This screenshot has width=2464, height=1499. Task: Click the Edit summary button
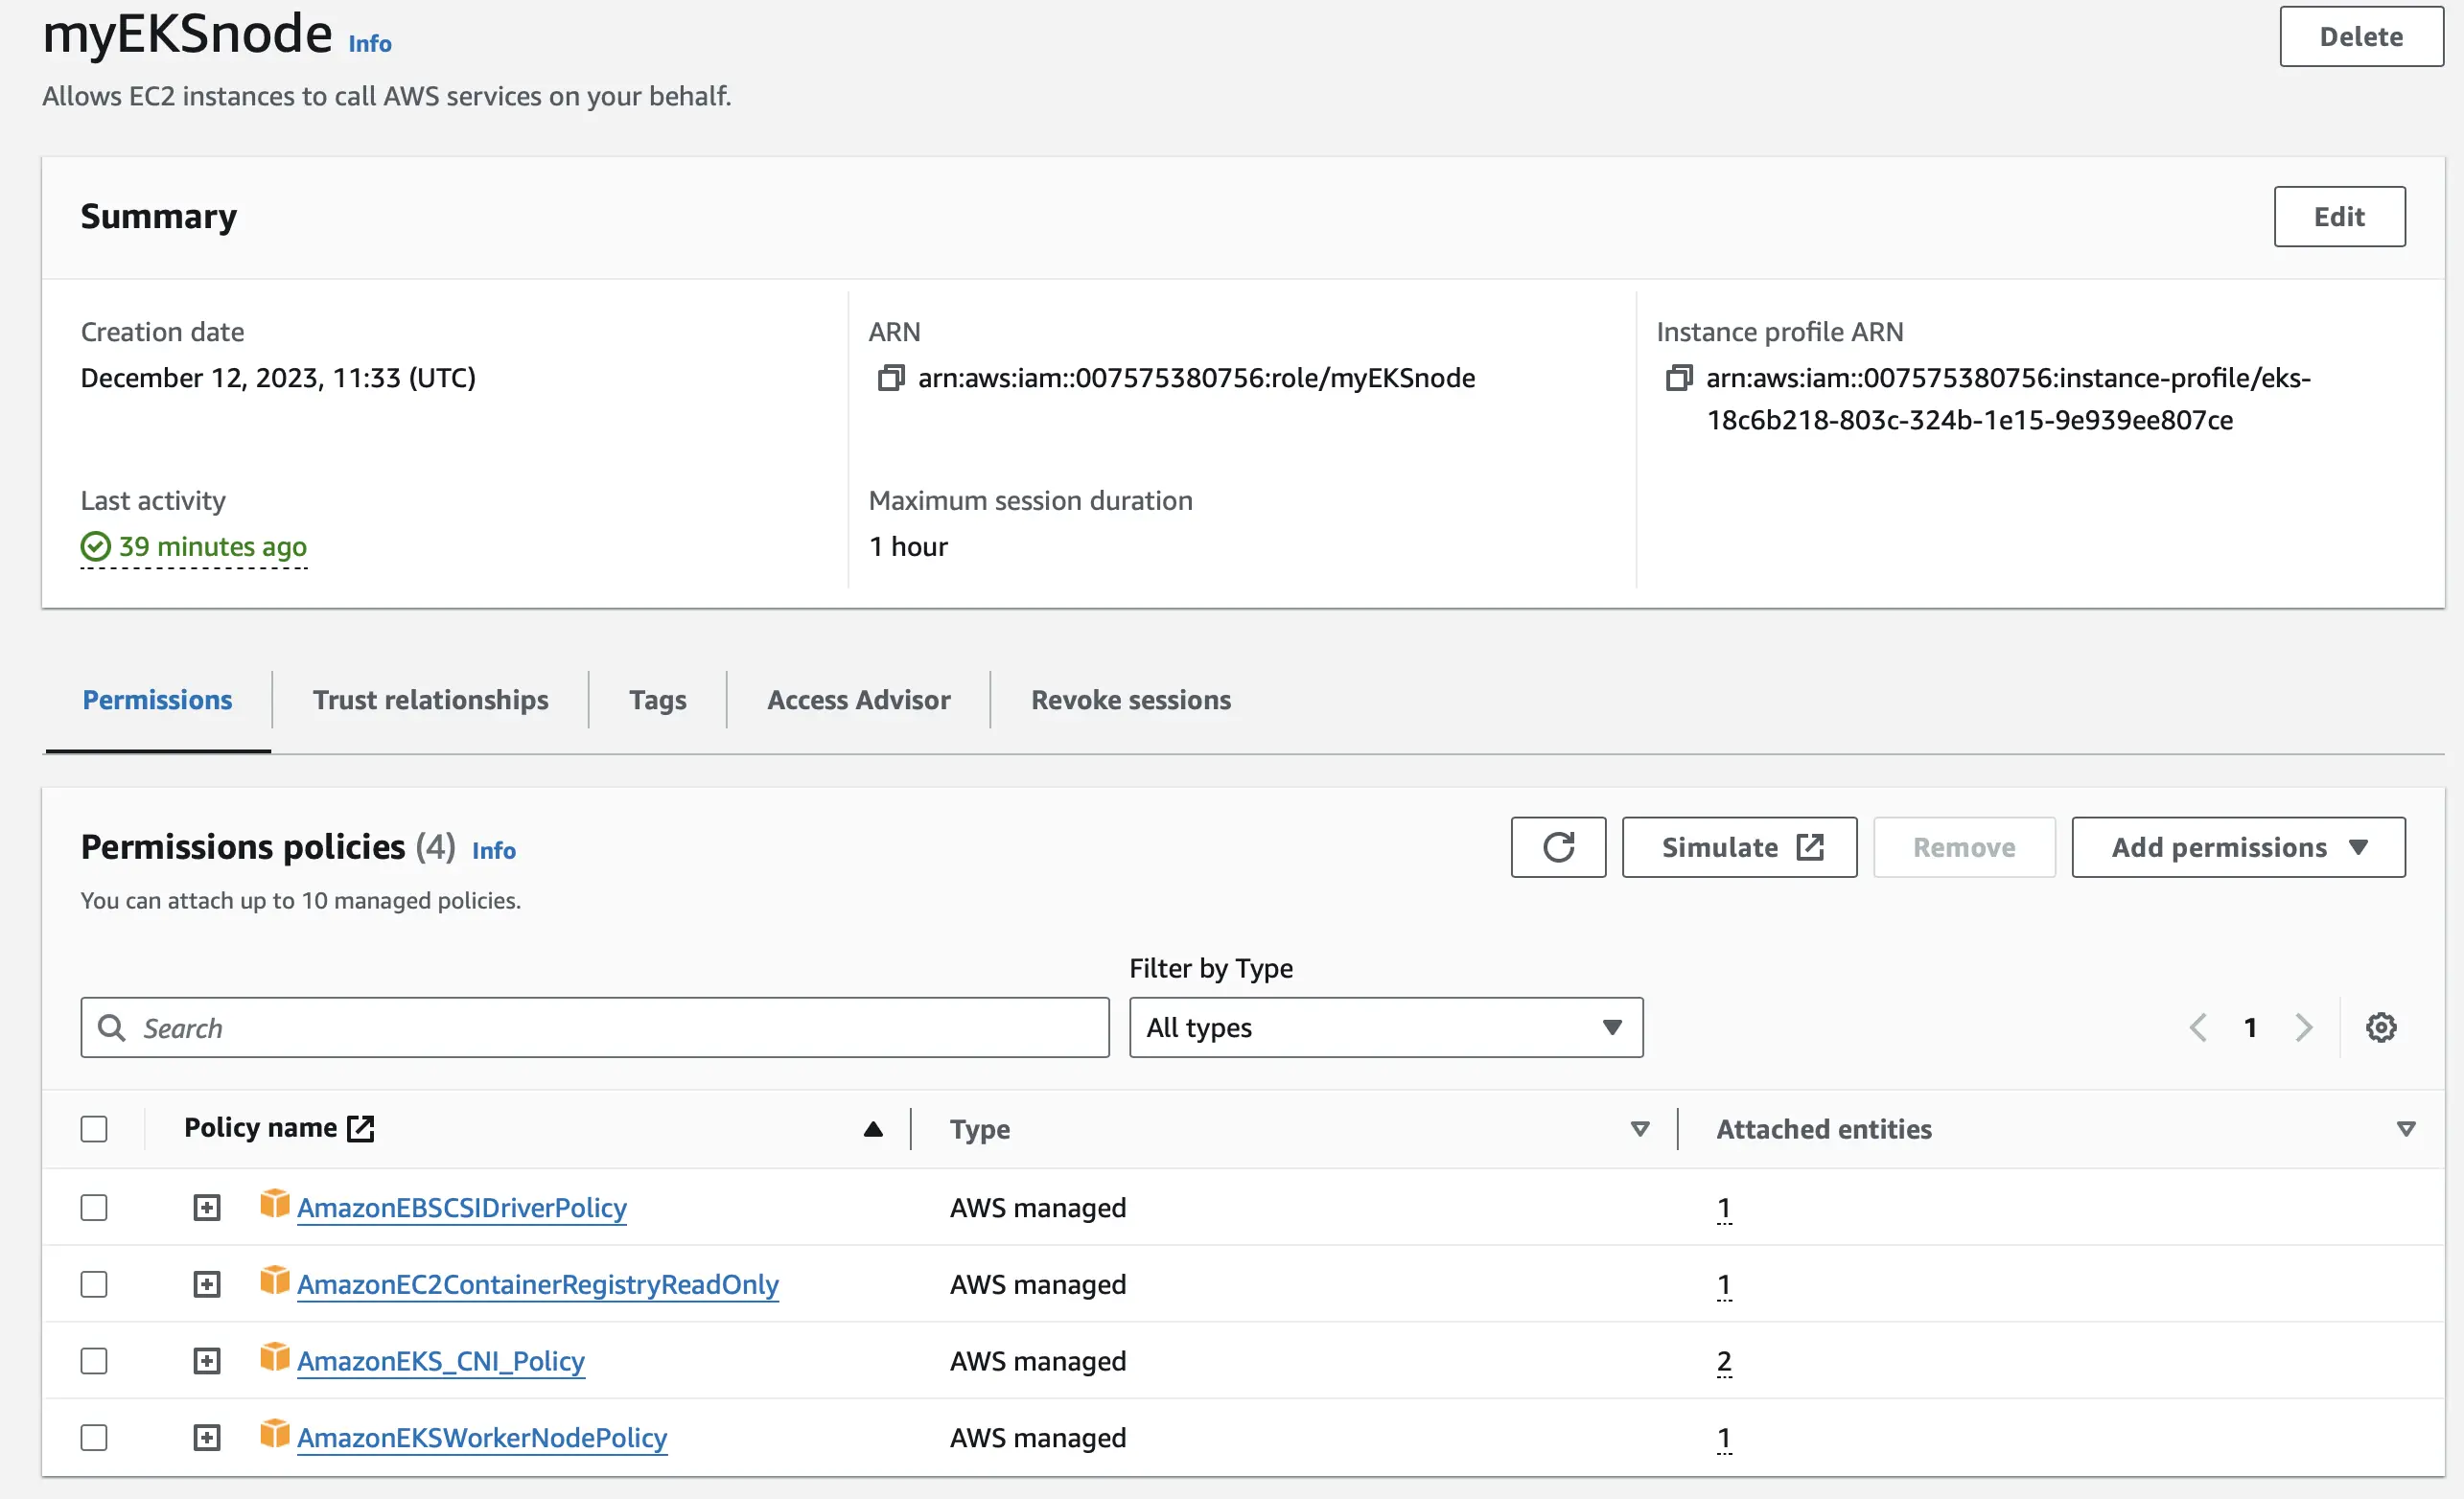tap(2339, 216)
